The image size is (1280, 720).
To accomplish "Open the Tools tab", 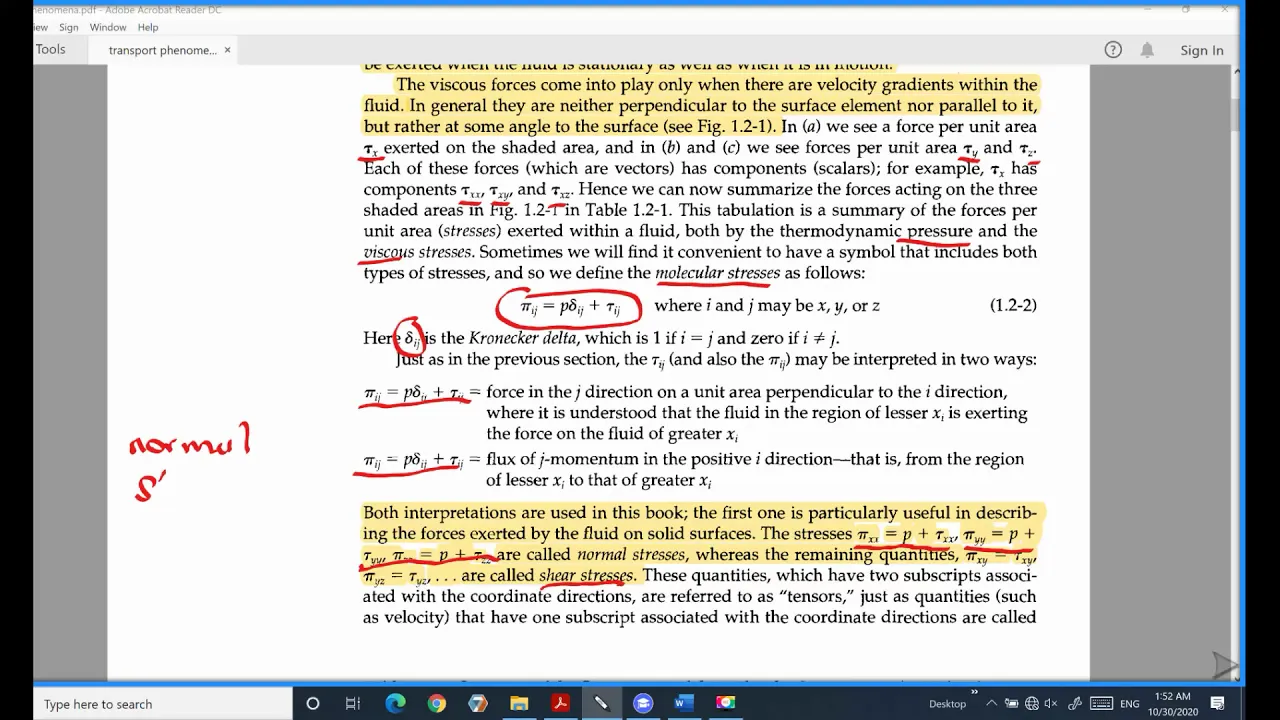I will [50, 49].
